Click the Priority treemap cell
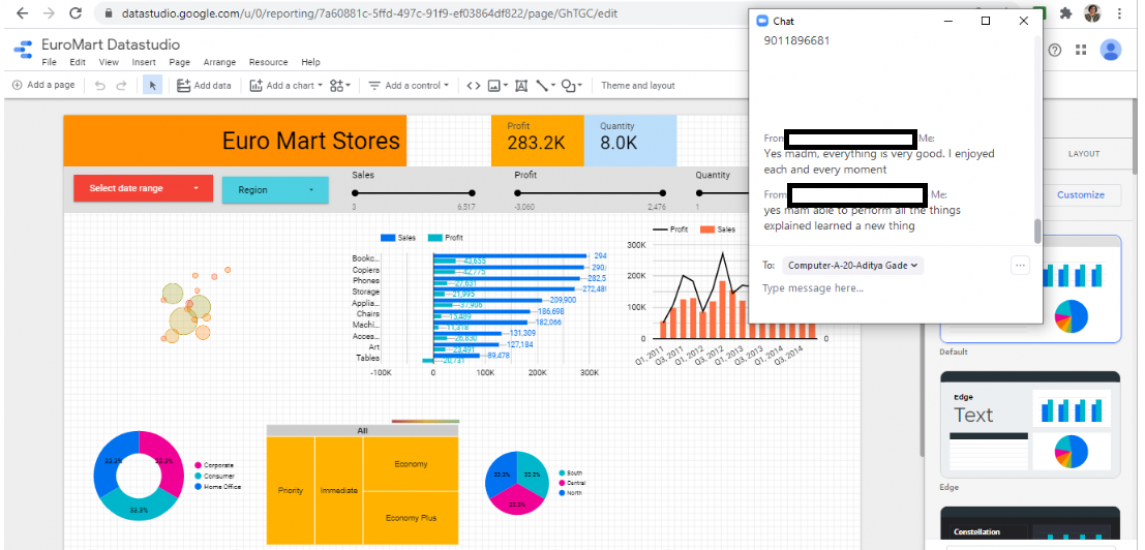Image resolution: width=1145 pixels, height=550 pixels. click(291, 490)
